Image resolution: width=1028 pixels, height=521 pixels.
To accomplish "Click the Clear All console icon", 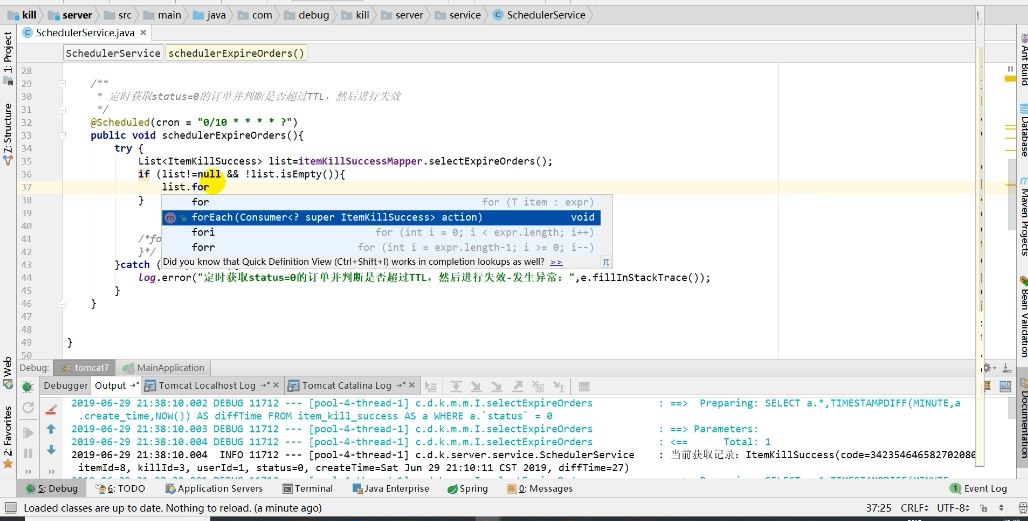I will 51,410.
